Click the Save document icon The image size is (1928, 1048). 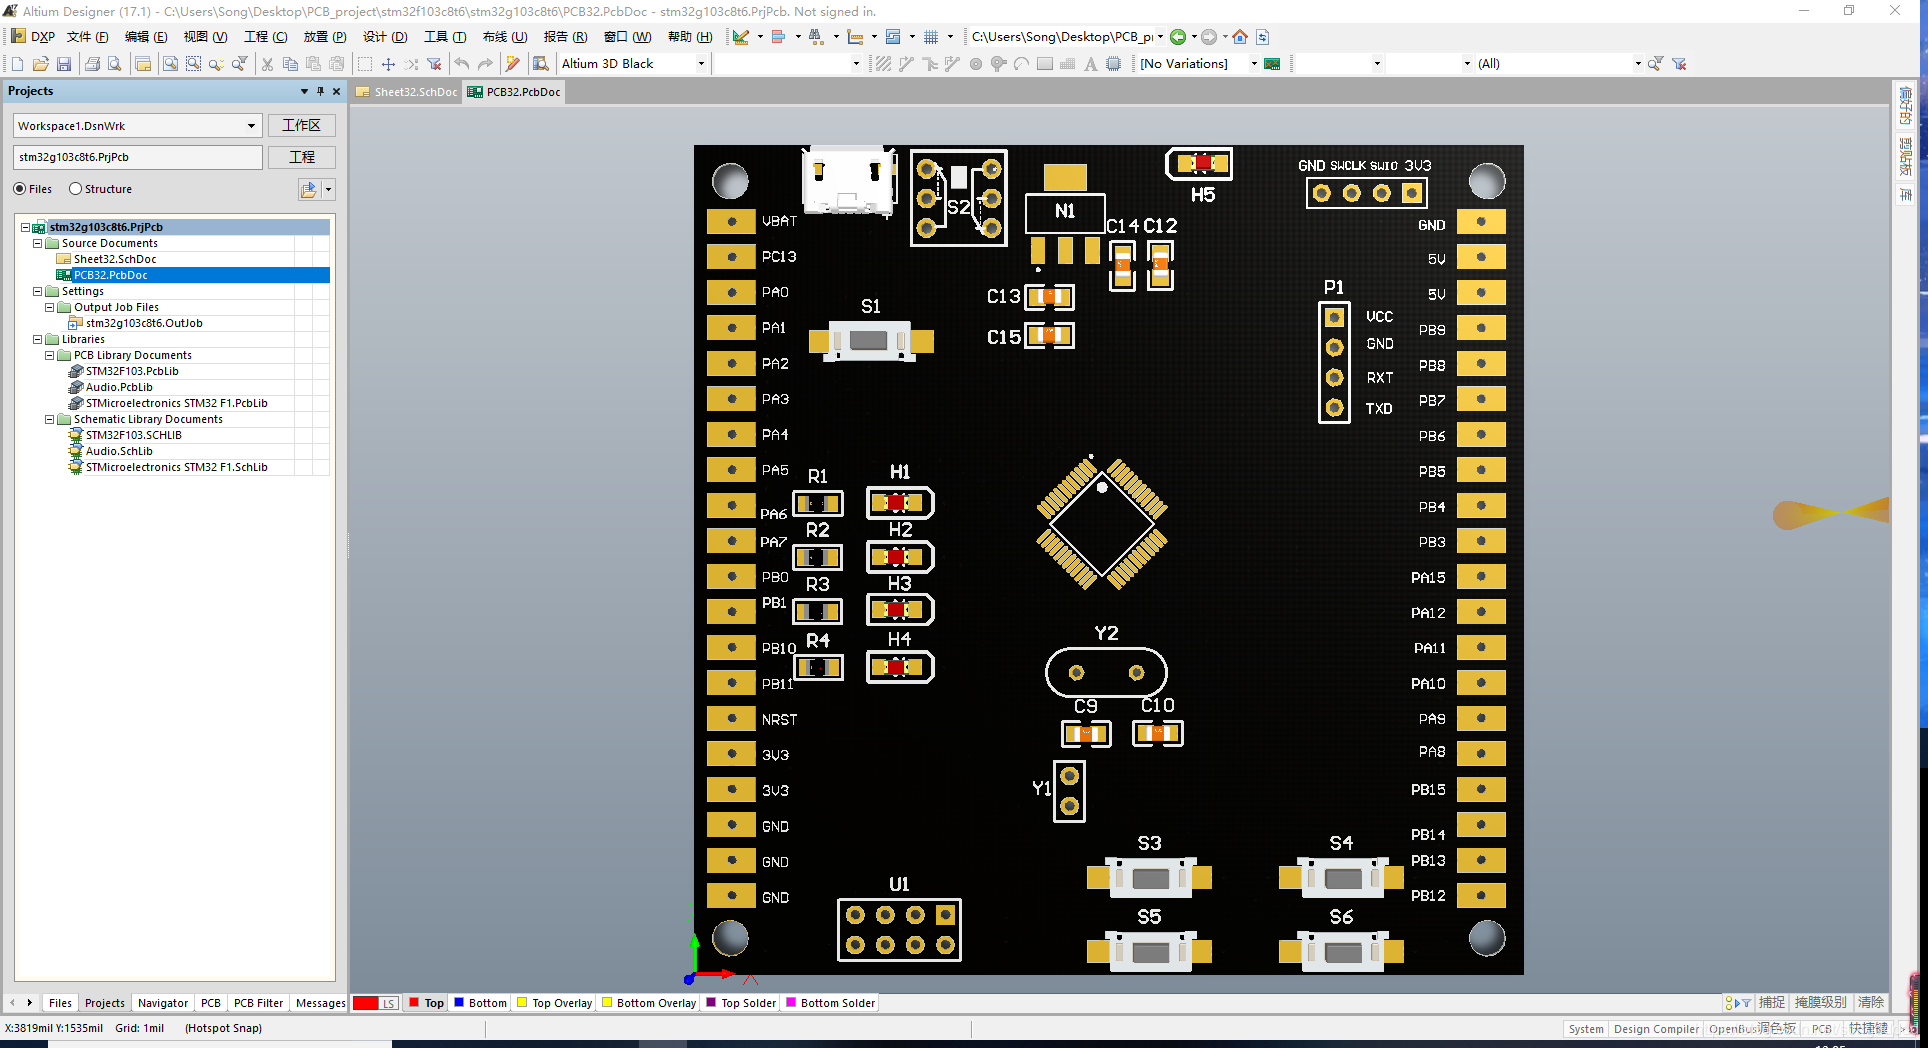(64, 64)
